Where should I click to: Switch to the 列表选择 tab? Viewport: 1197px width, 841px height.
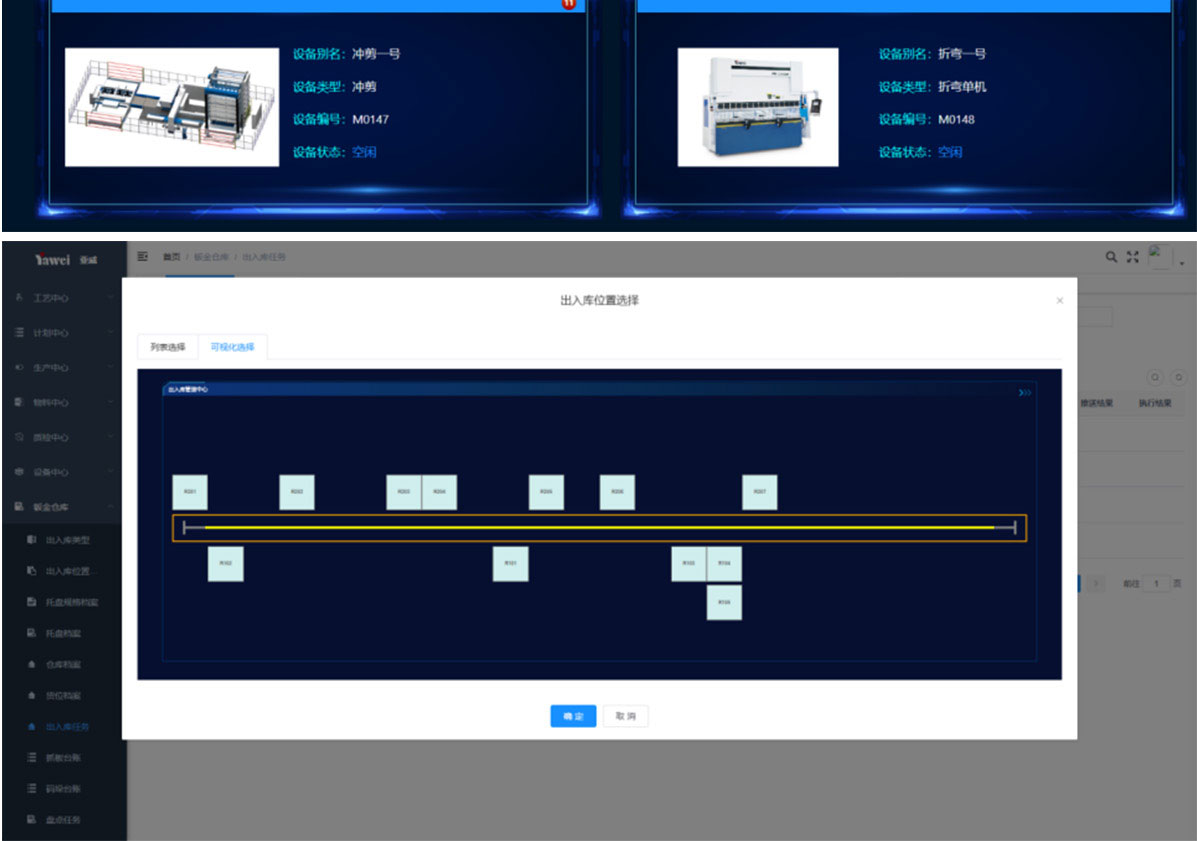click(168, 347)
